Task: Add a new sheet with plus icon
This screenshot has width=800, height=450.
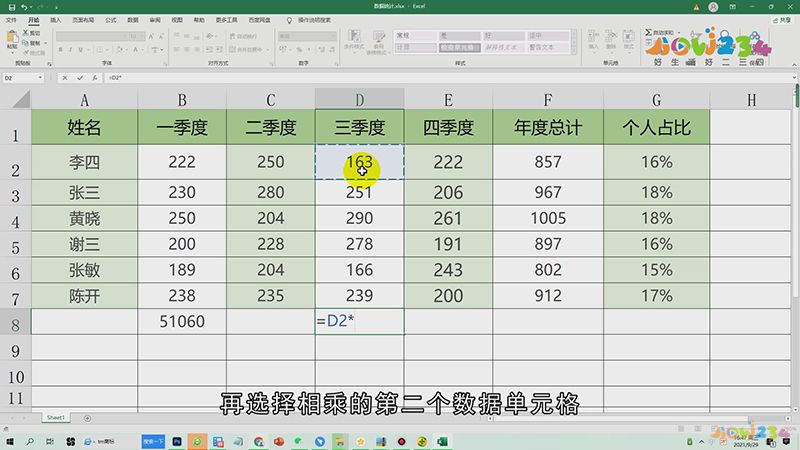Action: [87, 418]
